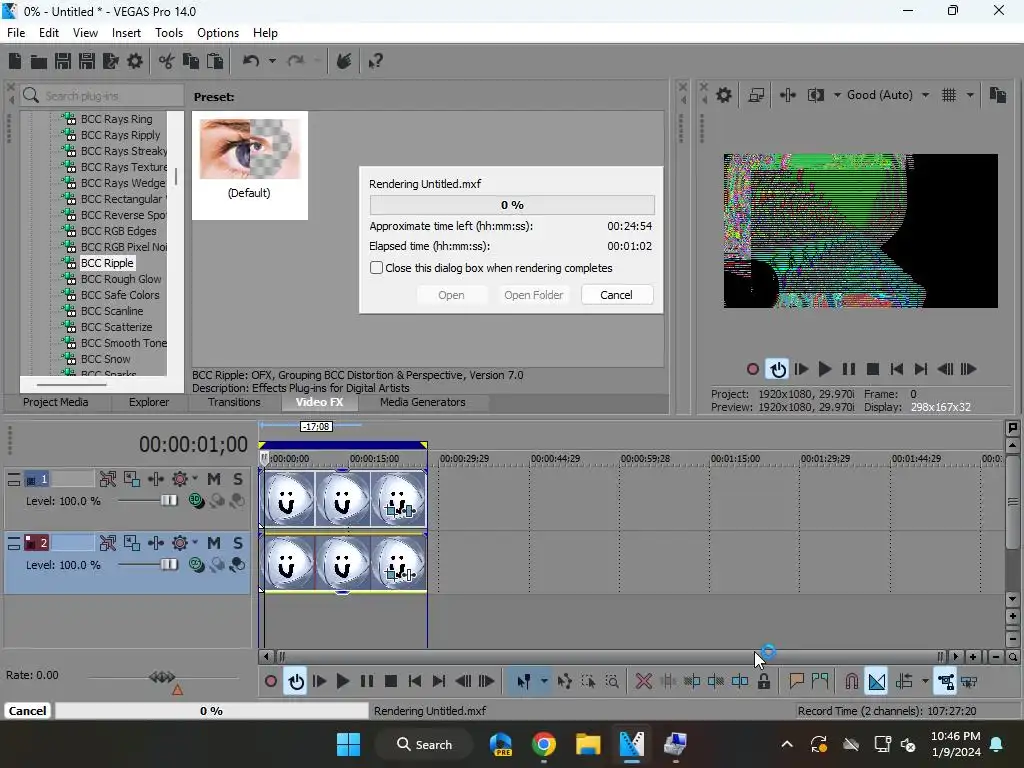Click the Render As icon
1024x768 pixels.
[x=110, y=61]
